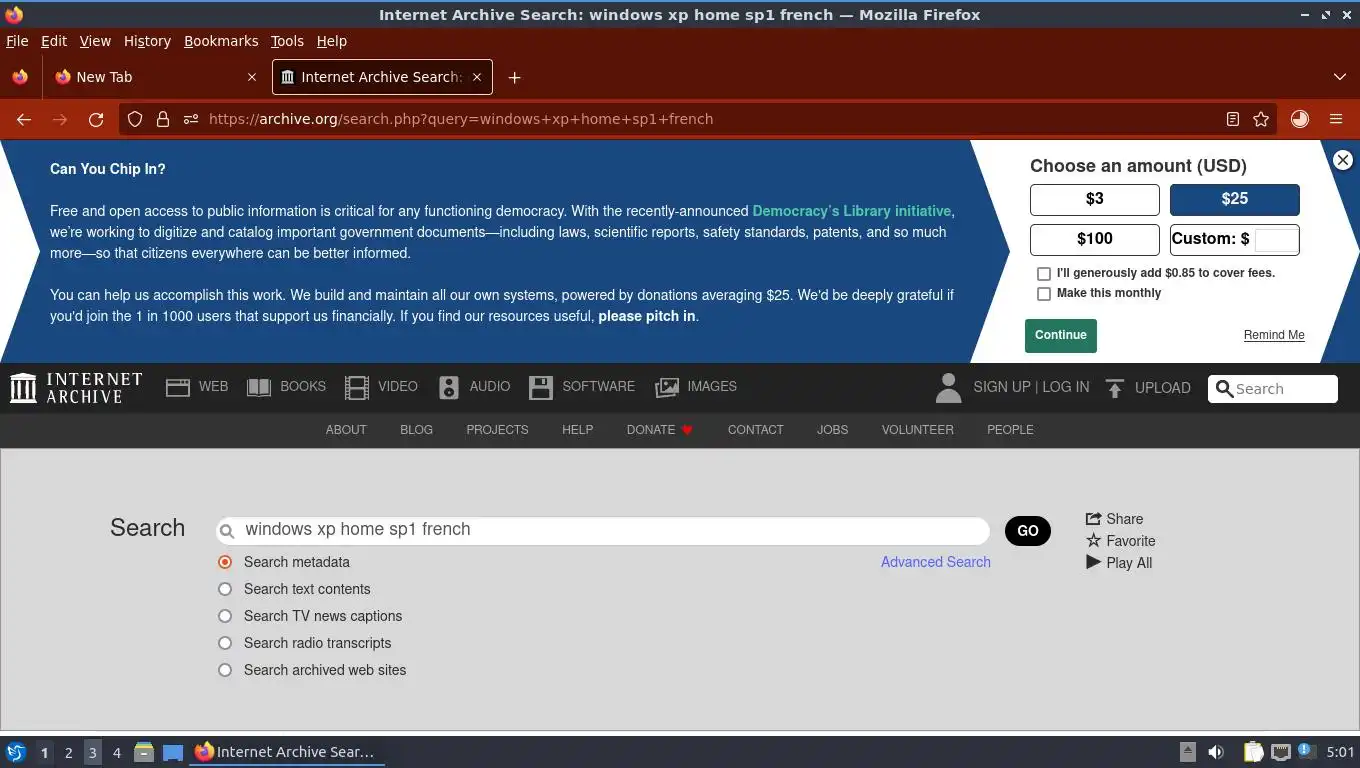1360x768 pixels.
Task: Focus the top-right Search box
Action: click(1273, 389)
